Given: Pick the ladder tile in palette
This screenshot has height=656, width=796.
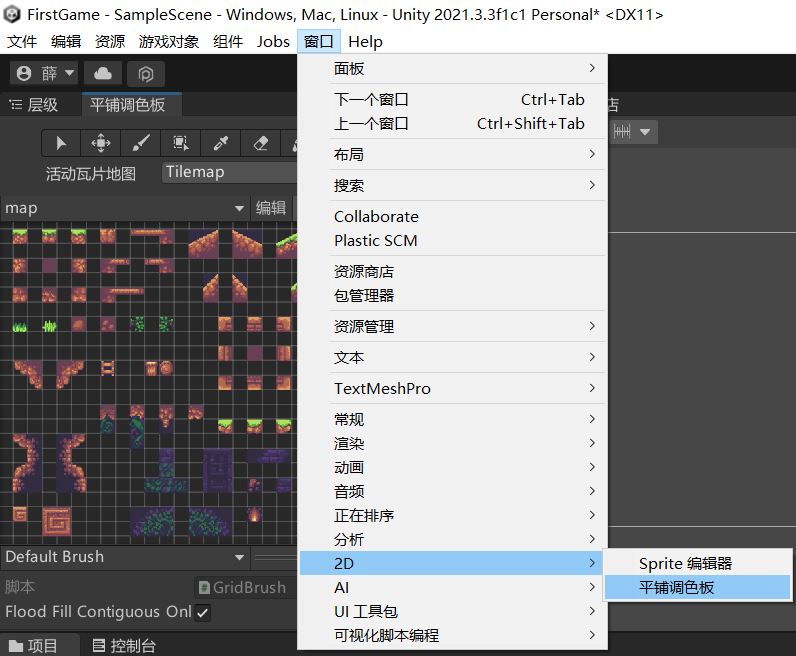Looking at the screenshot, I should pos(107,368).
